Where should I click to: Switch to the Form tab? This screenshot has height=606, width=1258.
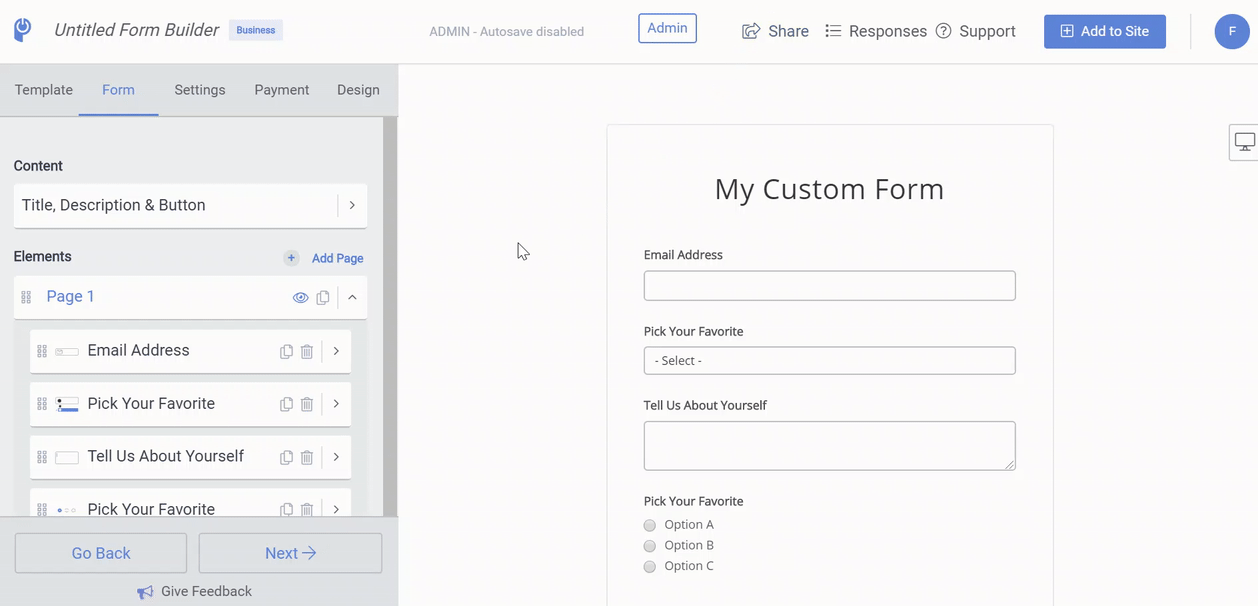coord(118,90)
